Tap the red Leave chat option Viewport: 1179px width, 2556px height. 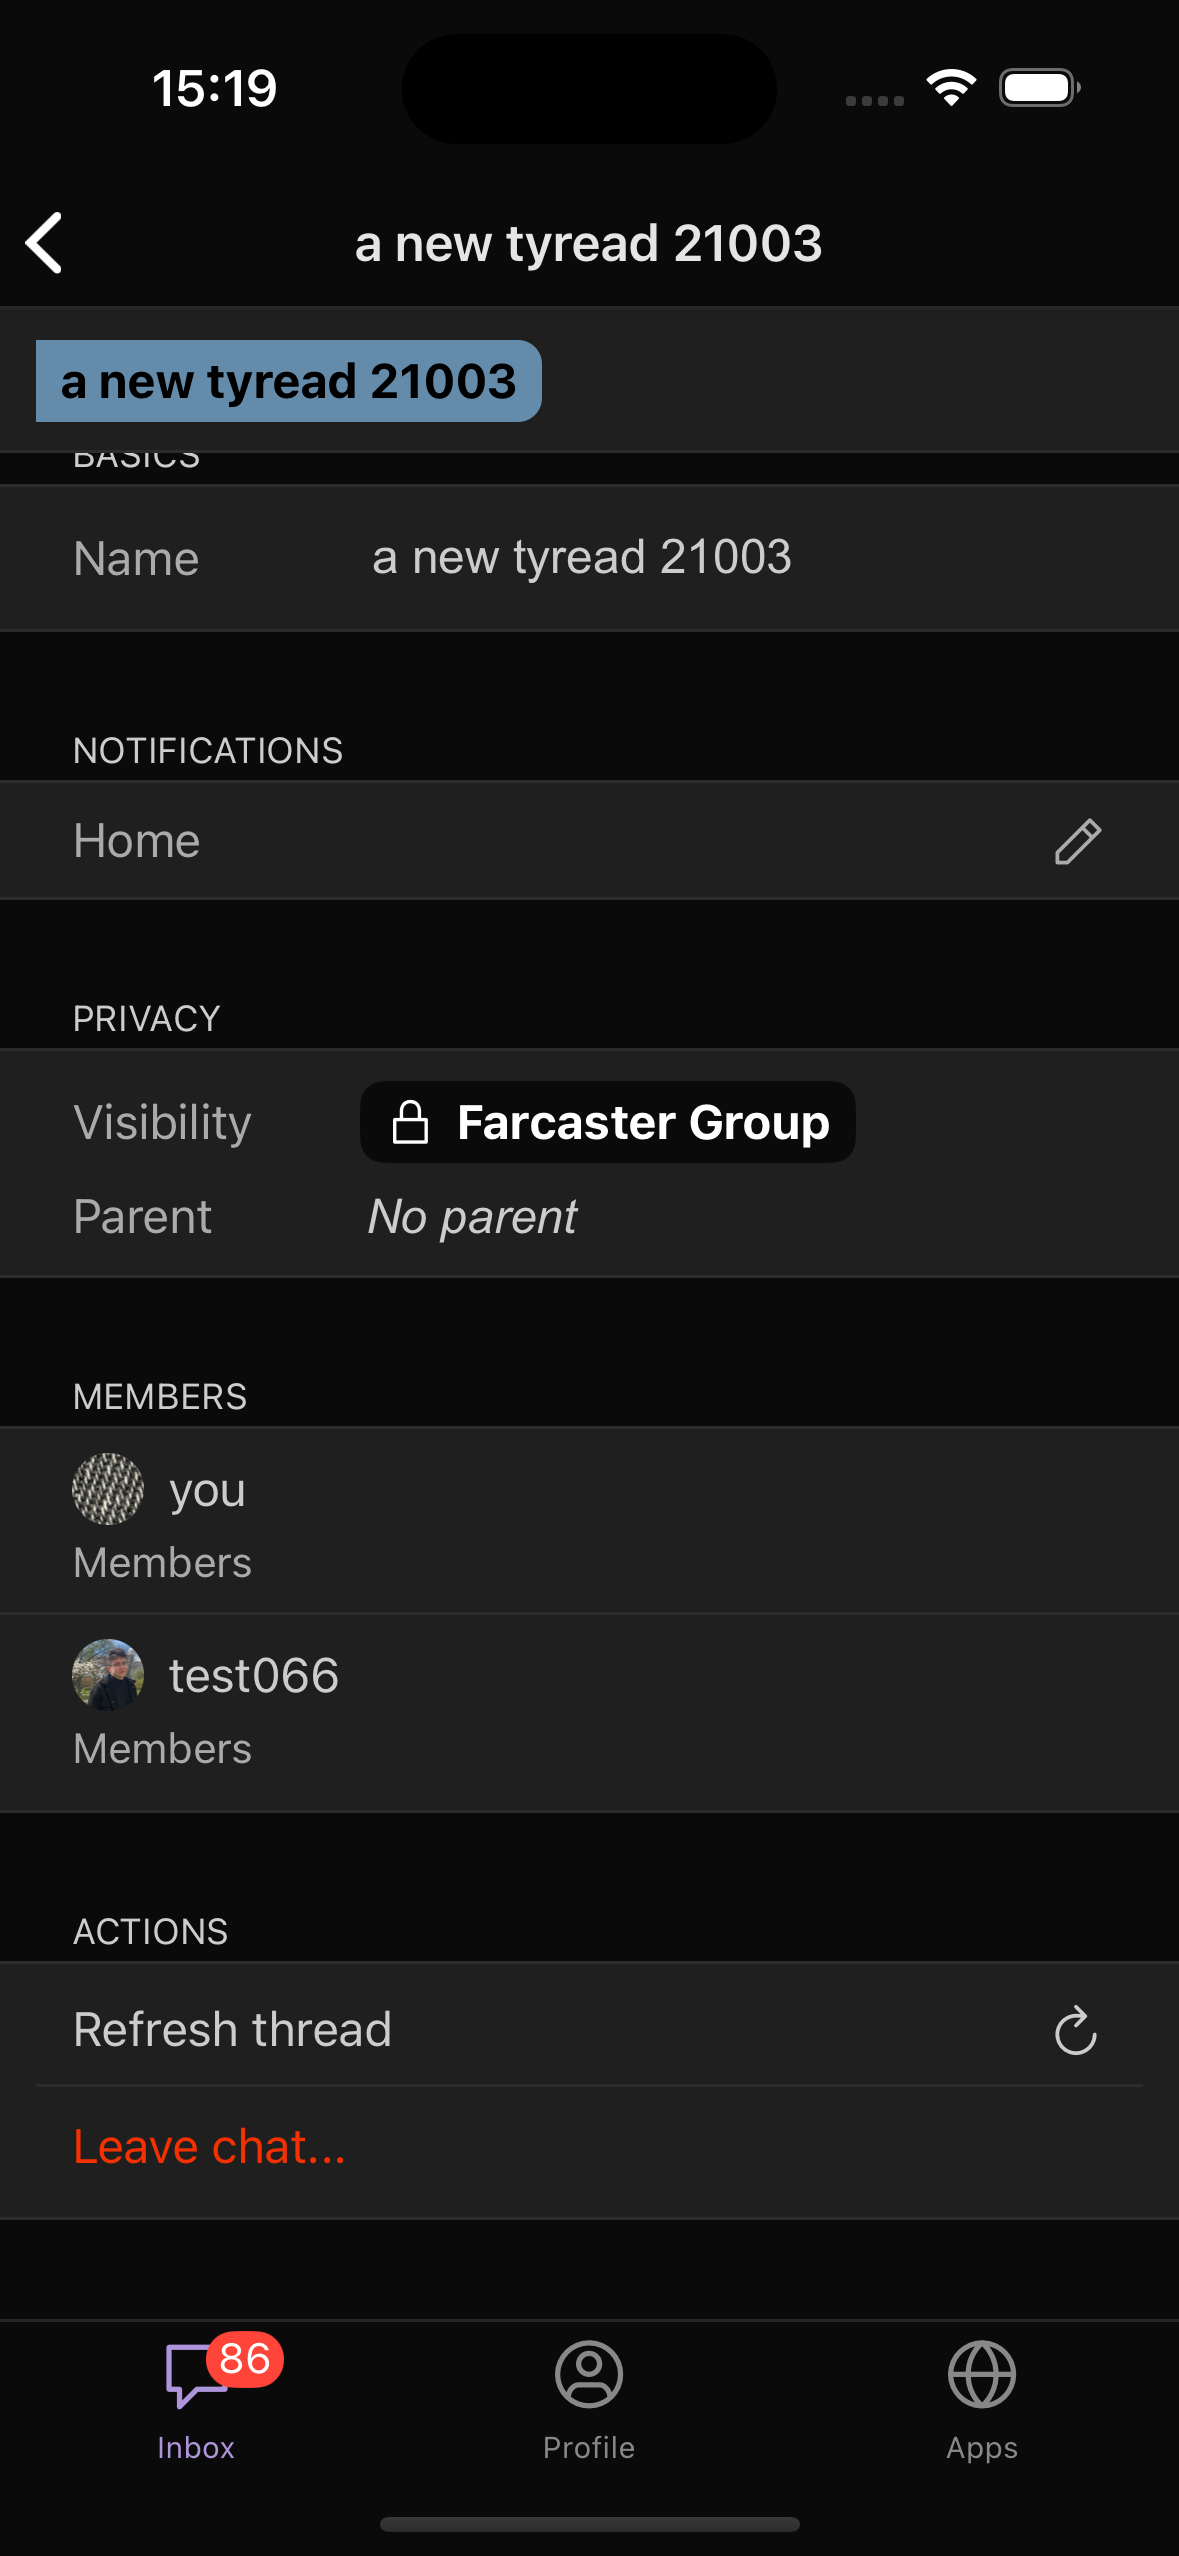coord(210,2147)
